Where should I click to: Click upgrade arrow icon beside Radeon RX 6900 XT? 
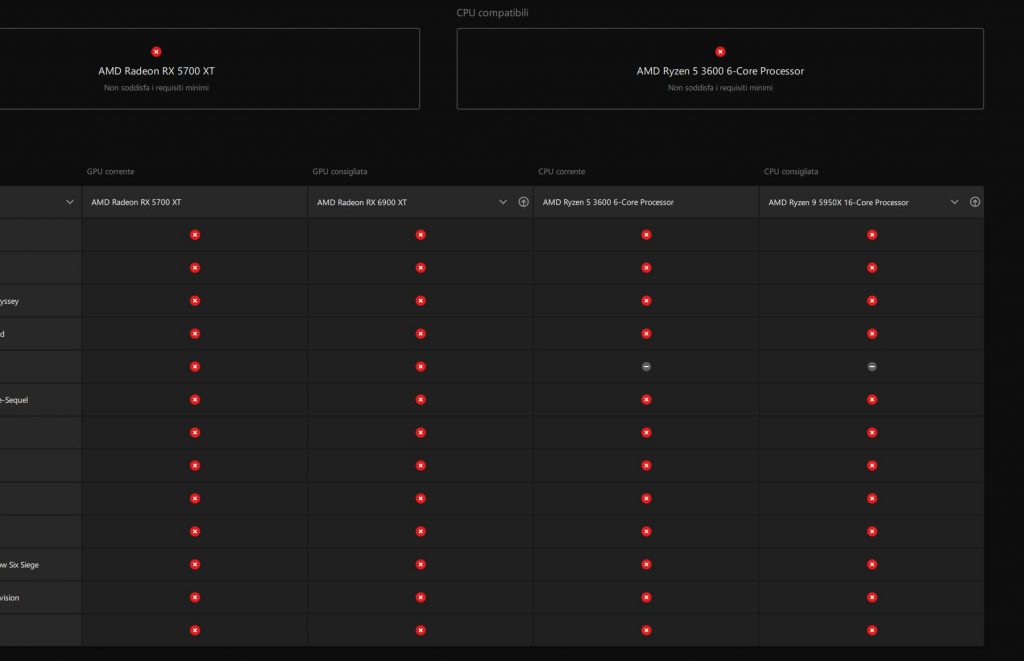pyautogui.click(x=523, y=202)
